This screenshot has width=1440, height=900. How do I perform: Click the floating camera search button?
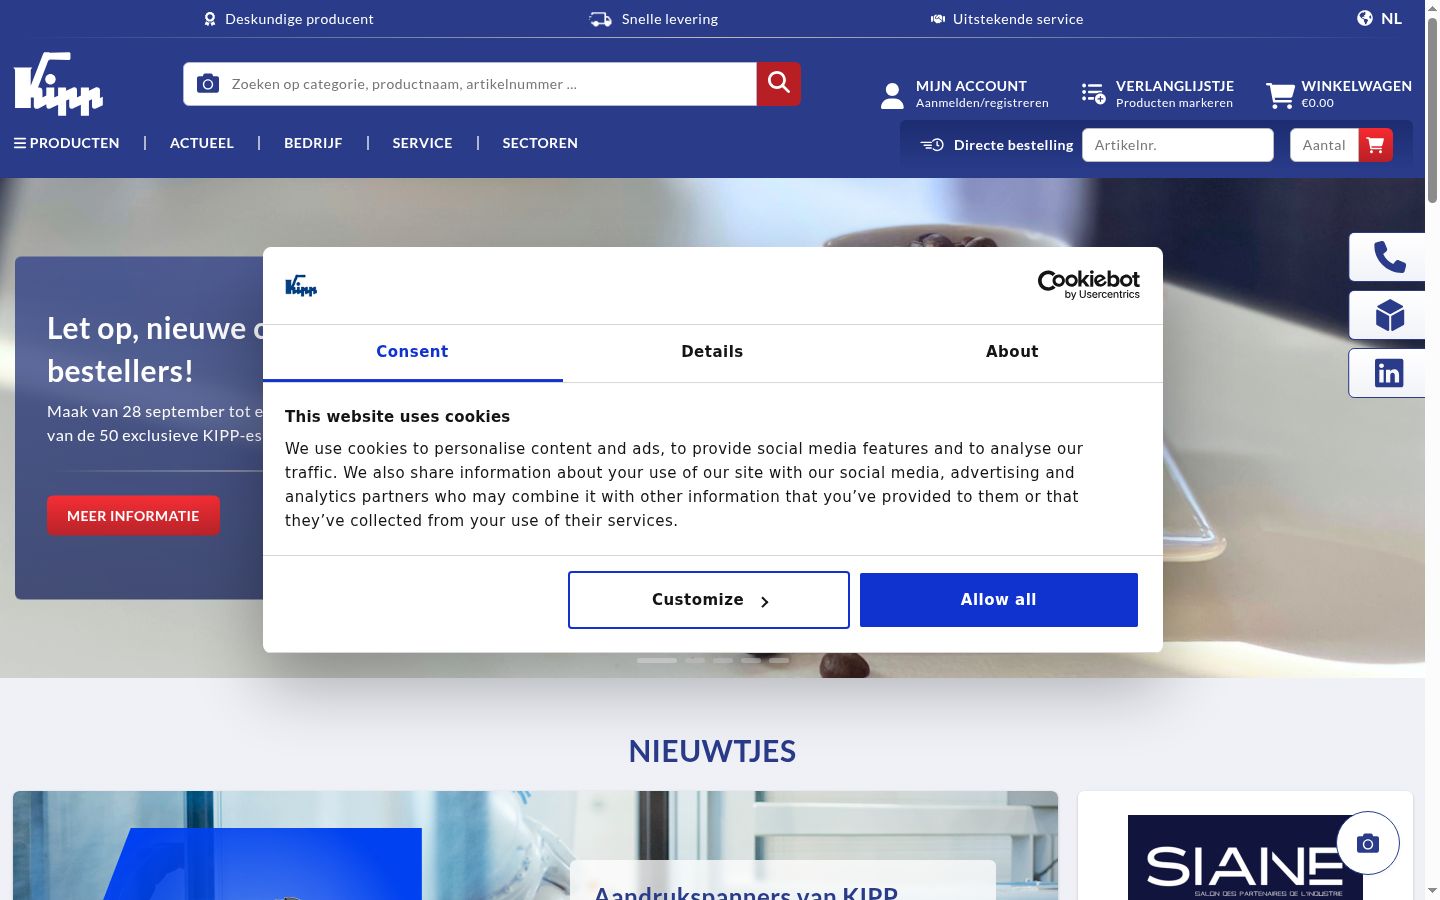(1368, 843)
